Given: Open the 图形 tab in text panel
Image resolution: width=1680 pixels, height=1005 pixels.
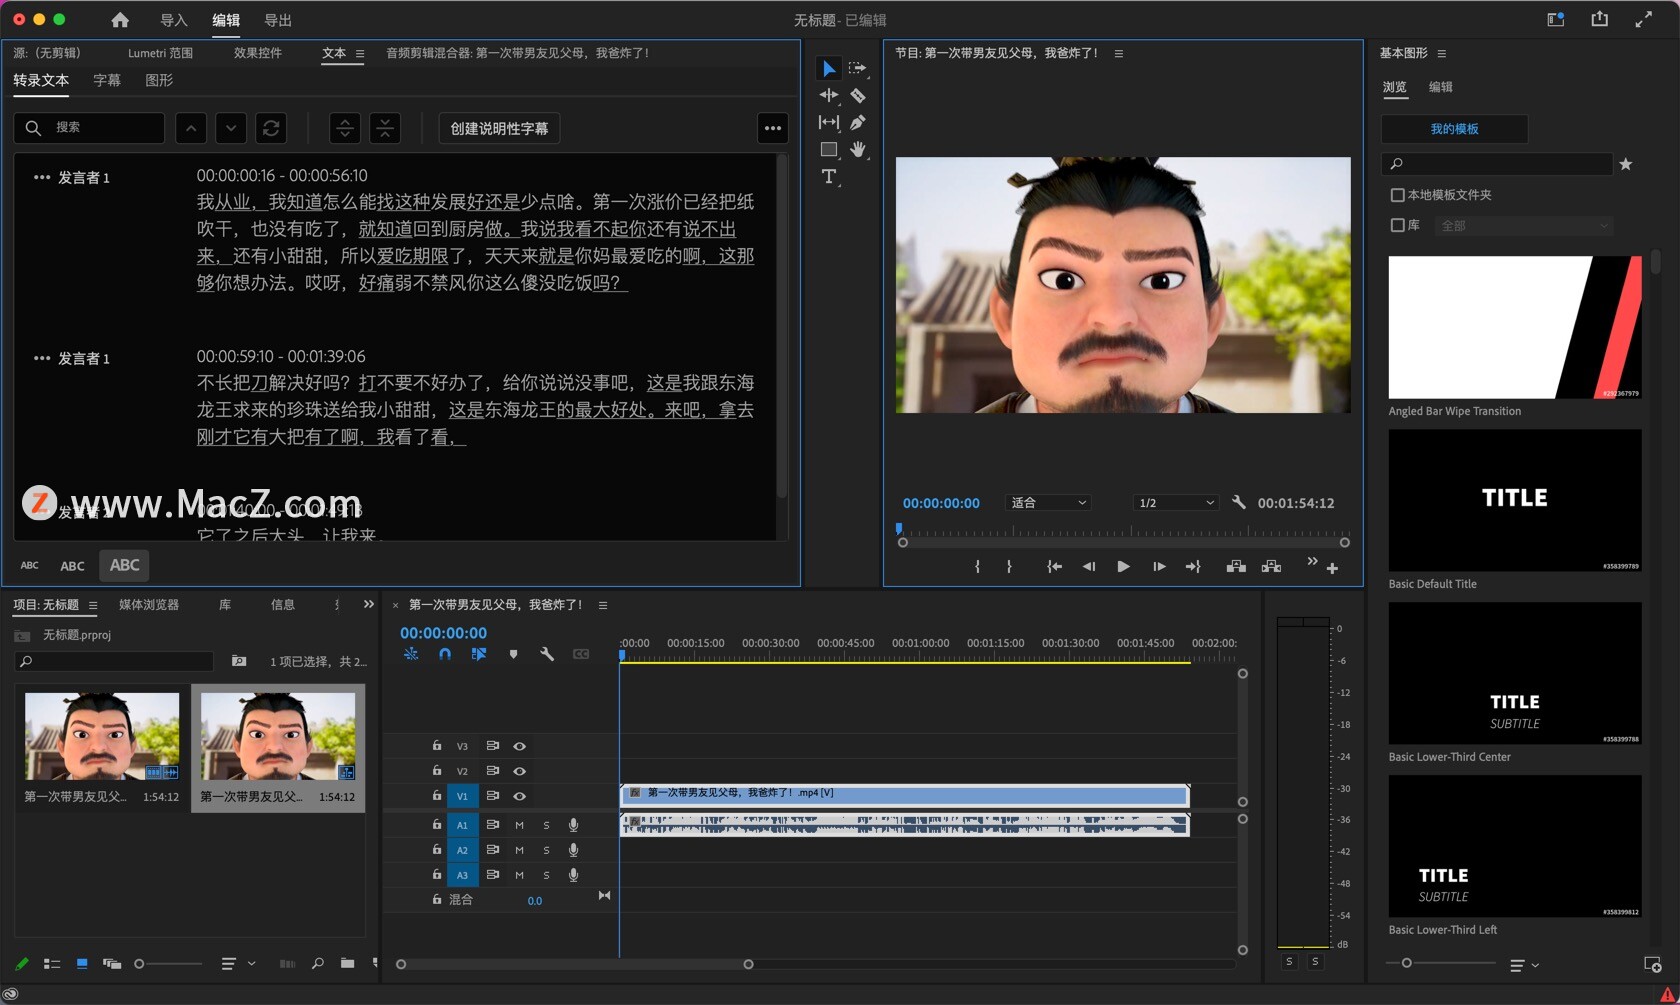Looking at the screenshot, I should (x=159, y=80).
